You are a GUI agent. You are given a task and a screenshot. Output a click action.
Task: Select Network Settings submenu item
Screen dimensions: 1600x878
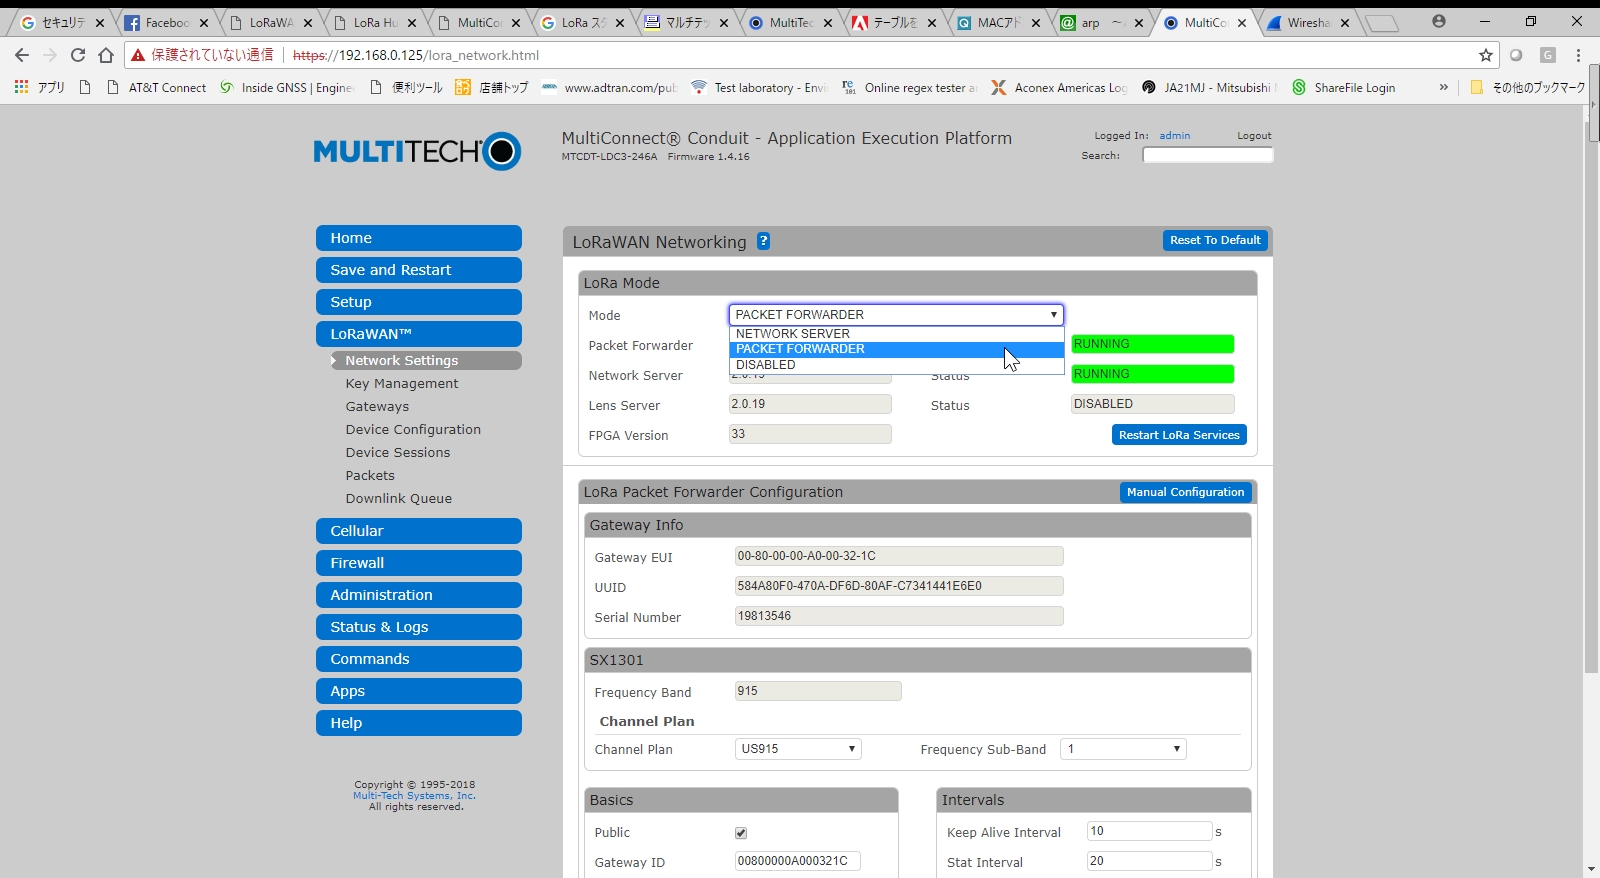[426, 360]
